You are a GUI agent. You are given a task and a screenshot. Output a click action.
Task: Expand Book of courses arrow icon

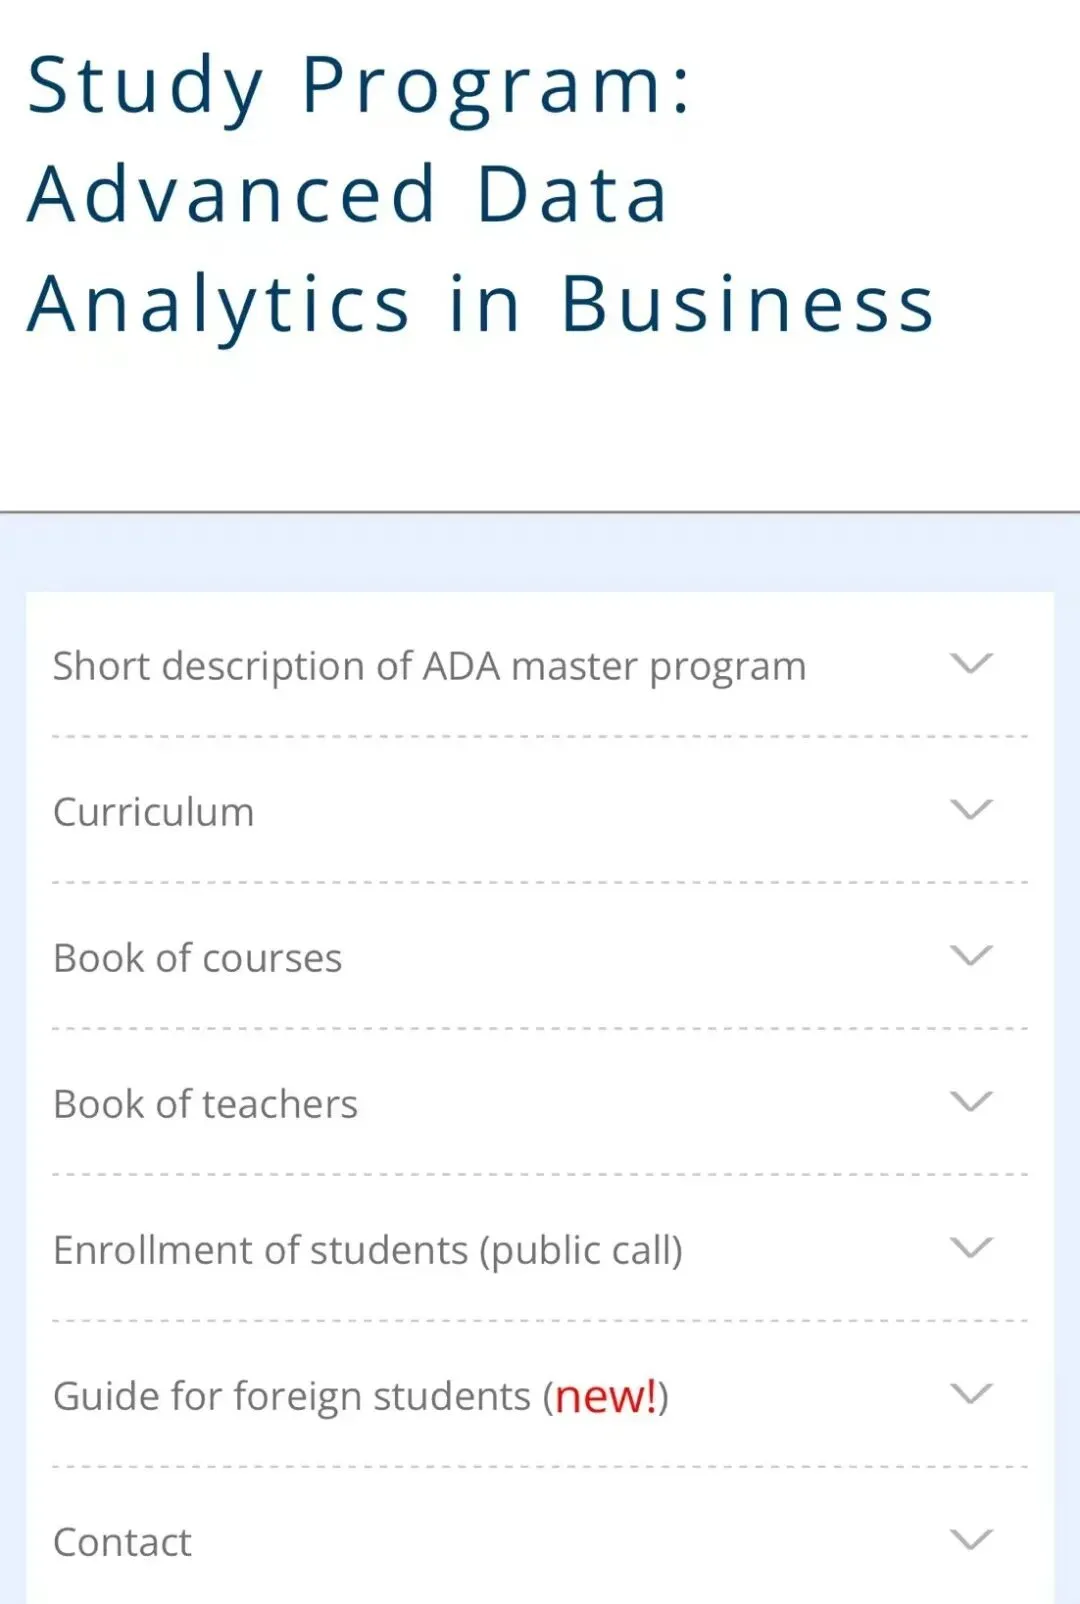pyautogui.click(x=971, y=956)
